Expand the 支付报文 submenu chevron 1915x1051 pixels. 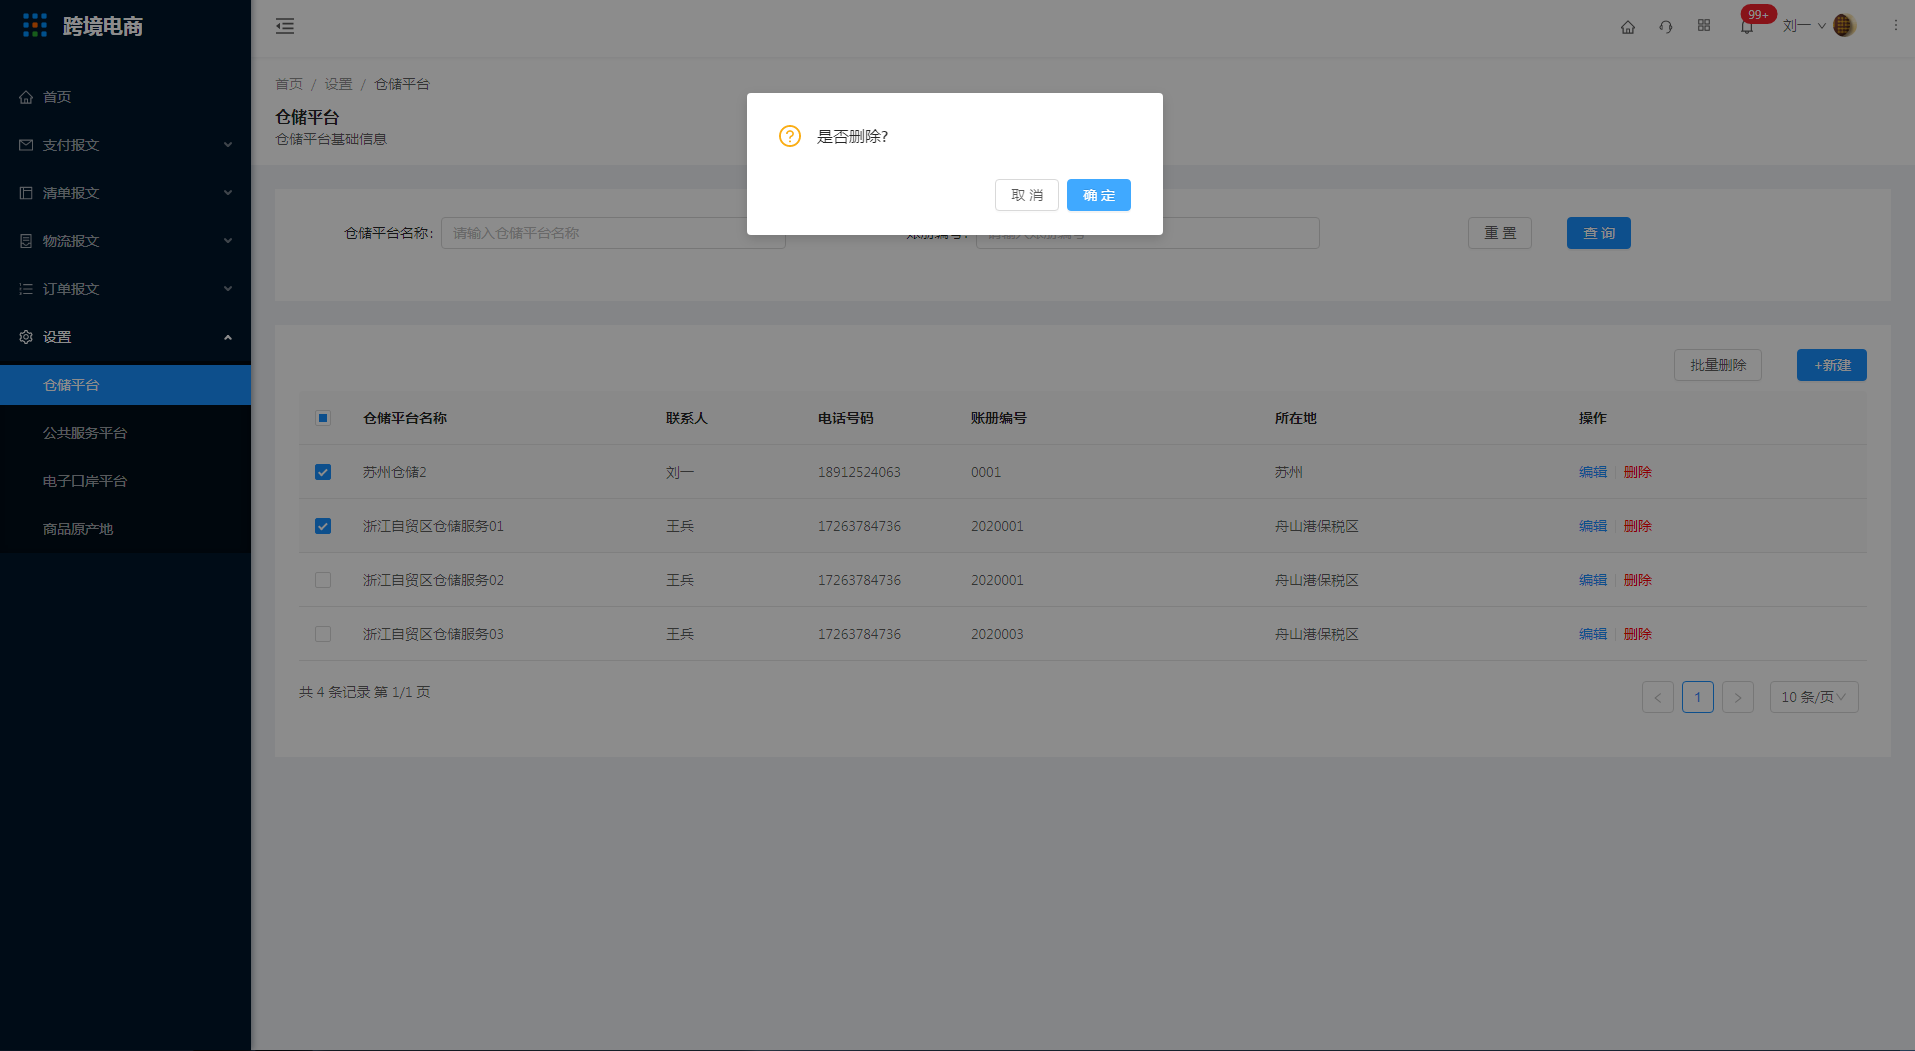click(x=228, y=145)
